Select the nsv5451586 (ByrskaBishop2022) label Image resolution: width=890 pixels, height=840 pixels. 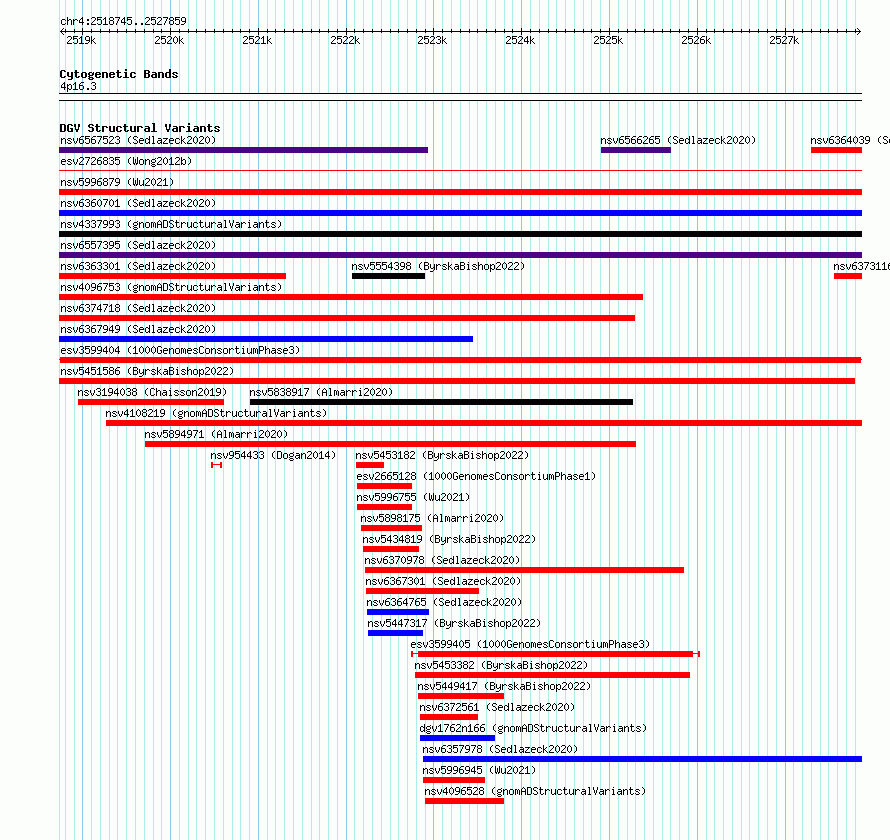tap(147, 371)
